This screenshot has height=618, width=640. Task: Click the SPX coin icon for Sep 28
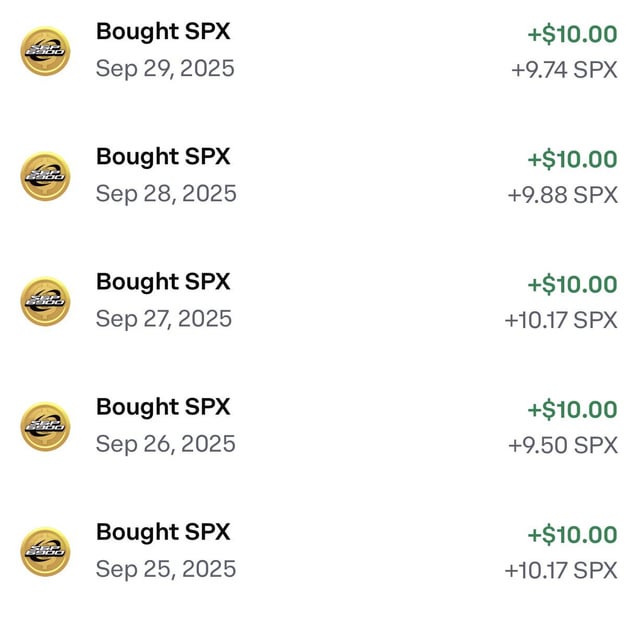click(45, 176)
